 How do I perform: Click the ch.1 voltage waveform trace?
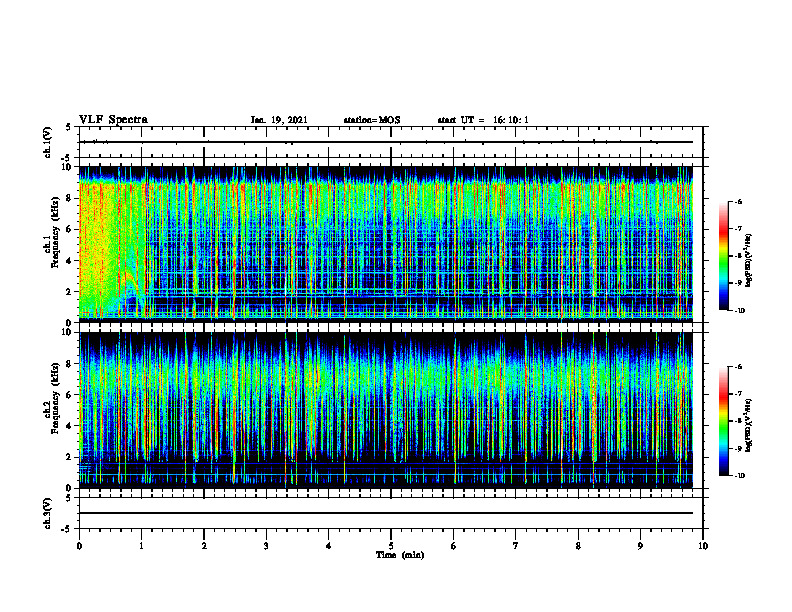(x=386, y=142)
